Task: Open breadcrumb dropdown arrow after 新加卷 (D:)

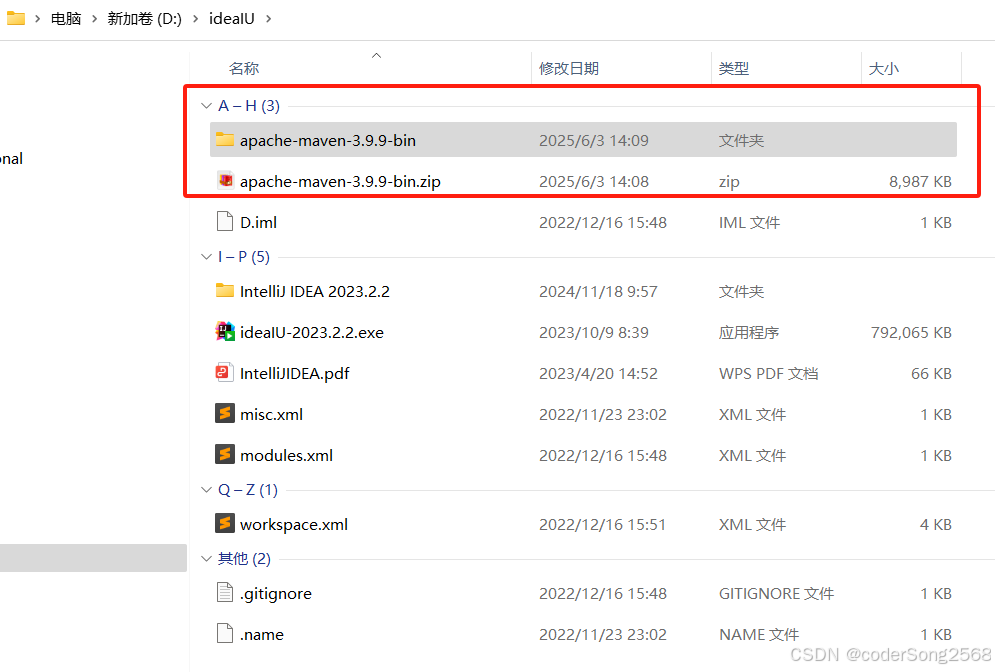Action: (195, 19)
